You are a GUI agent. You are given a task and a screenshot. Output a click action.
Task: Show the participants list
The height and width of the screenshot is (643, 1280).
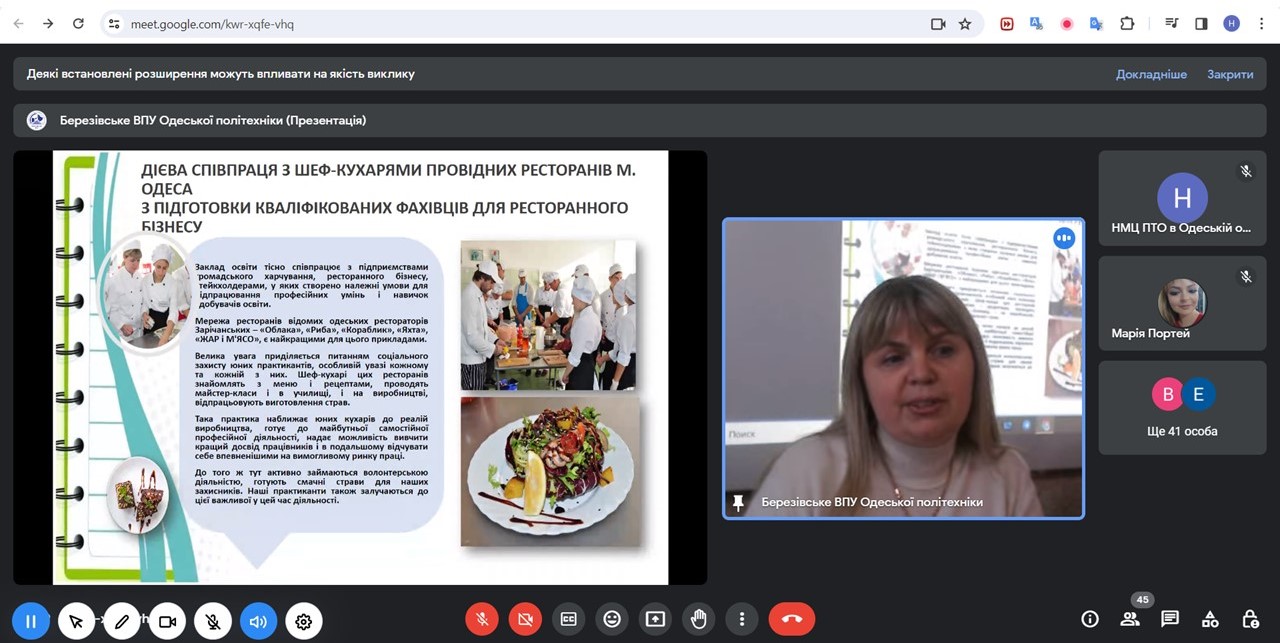pos(1130,619)
